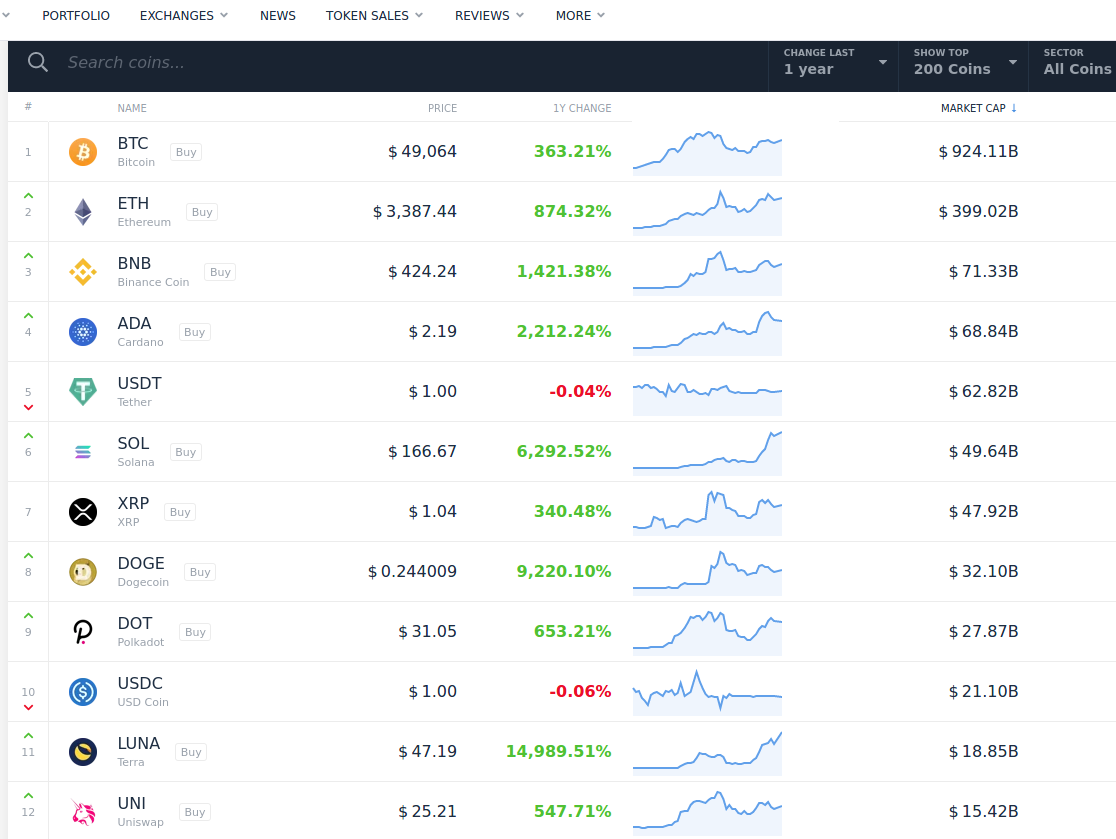Image resolution: width=1116 pixels, height=839 pixels.
Task: Expand the More menu
Action: [x=580, y=16]
